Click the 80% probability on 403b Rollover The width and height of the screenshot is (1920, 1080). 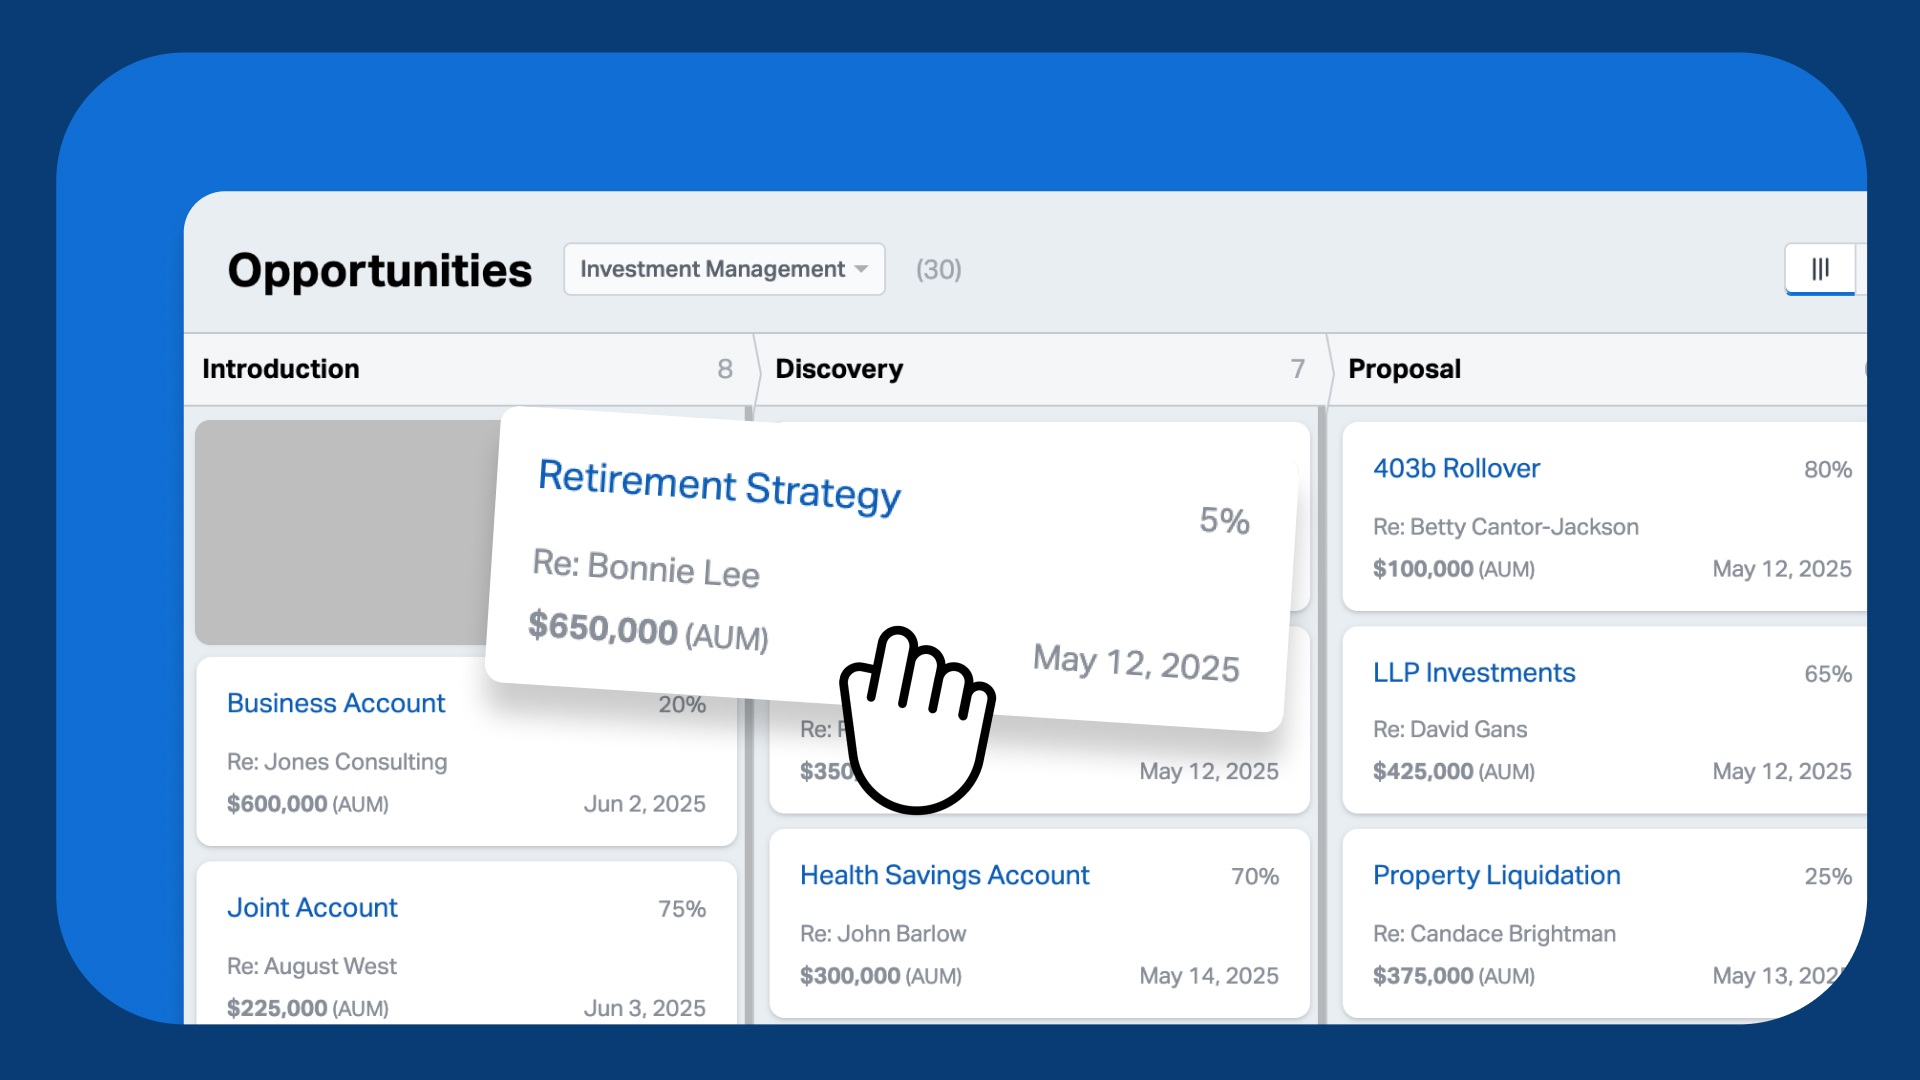(x=1827, y=470)
